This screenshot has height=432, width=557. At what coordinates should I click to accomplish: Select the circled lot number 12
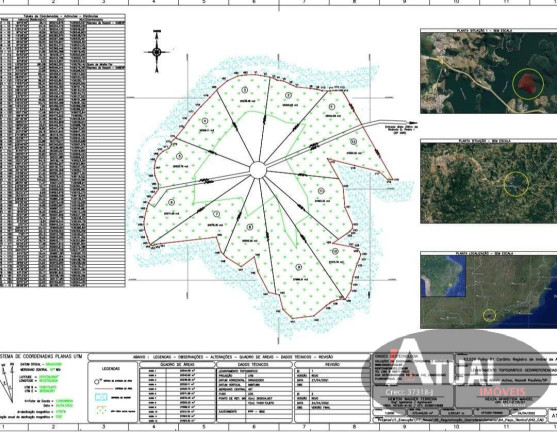tap(353, 142)
